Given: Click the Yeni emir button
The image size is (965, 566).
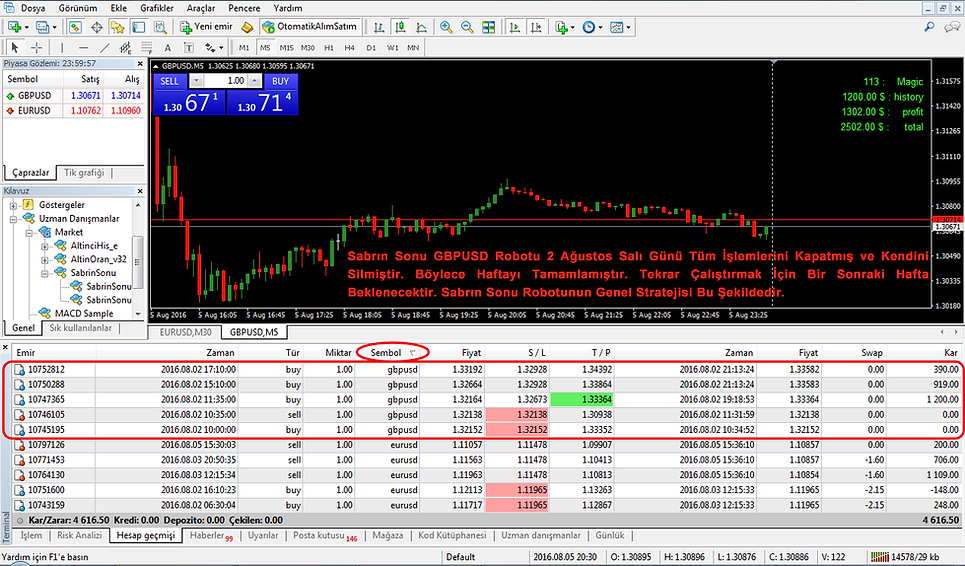Looking at the screenshot, I should 206,27.
